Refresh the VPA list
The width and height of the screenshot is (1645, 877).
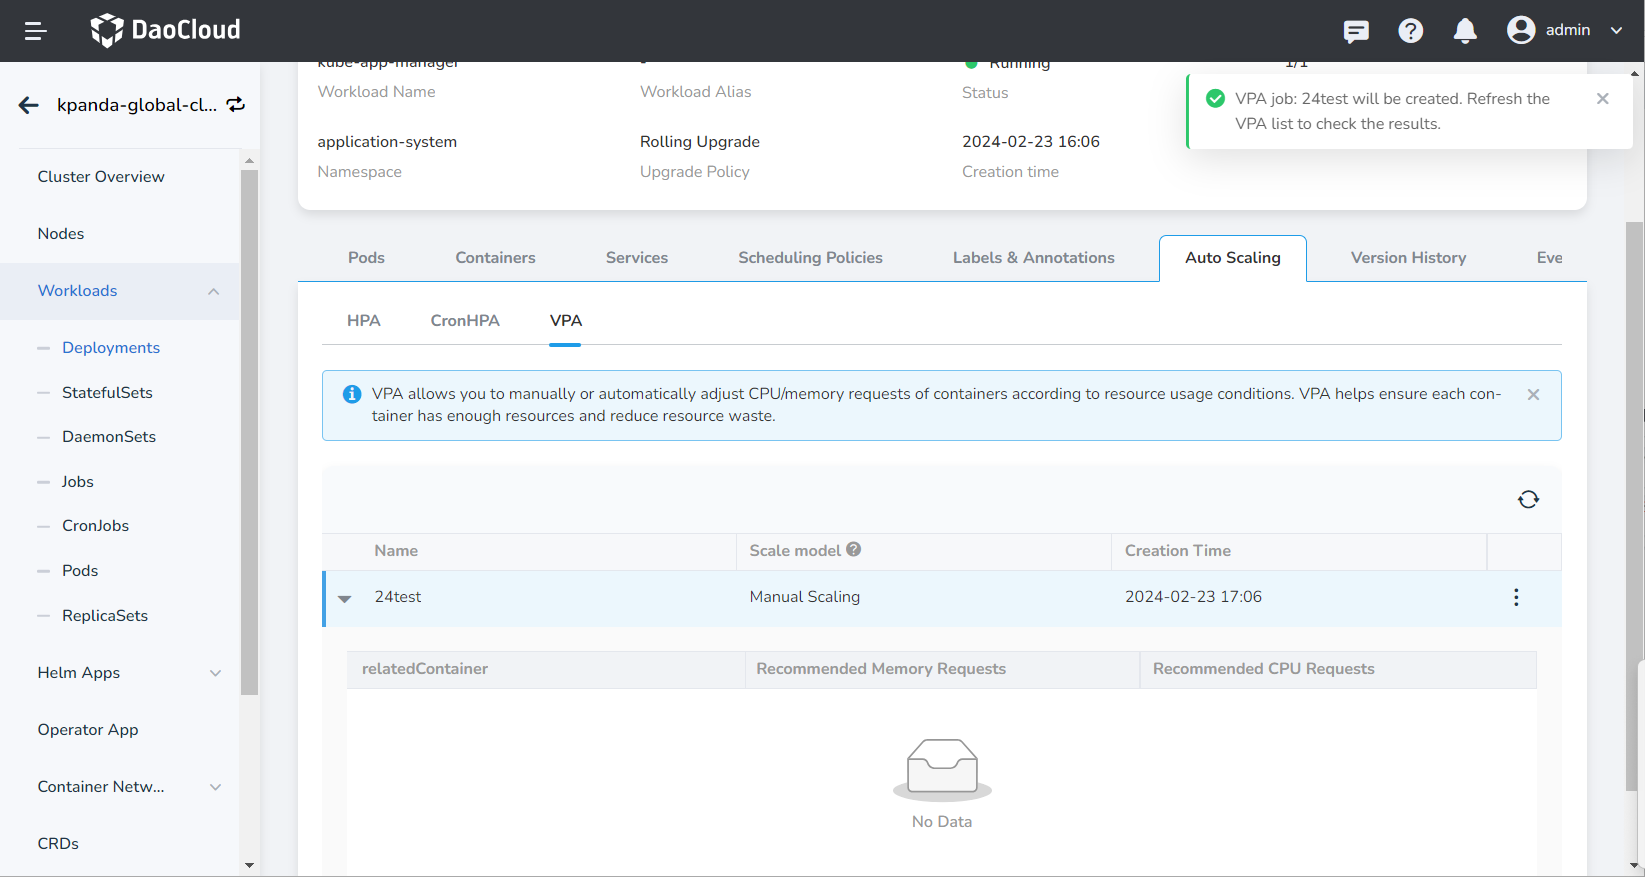[x=1528, y=499]
